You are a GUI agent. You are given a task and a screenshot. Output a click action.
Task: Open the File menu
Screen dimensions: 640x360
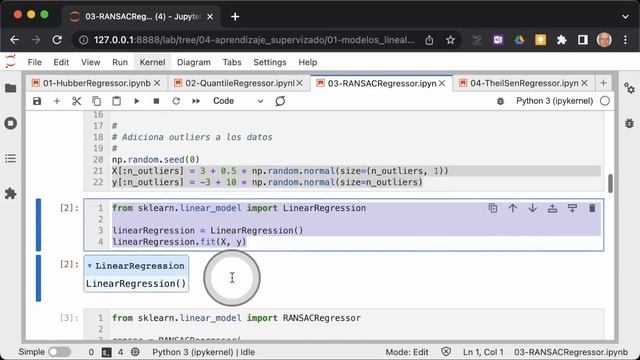click(x=35, y=62)
